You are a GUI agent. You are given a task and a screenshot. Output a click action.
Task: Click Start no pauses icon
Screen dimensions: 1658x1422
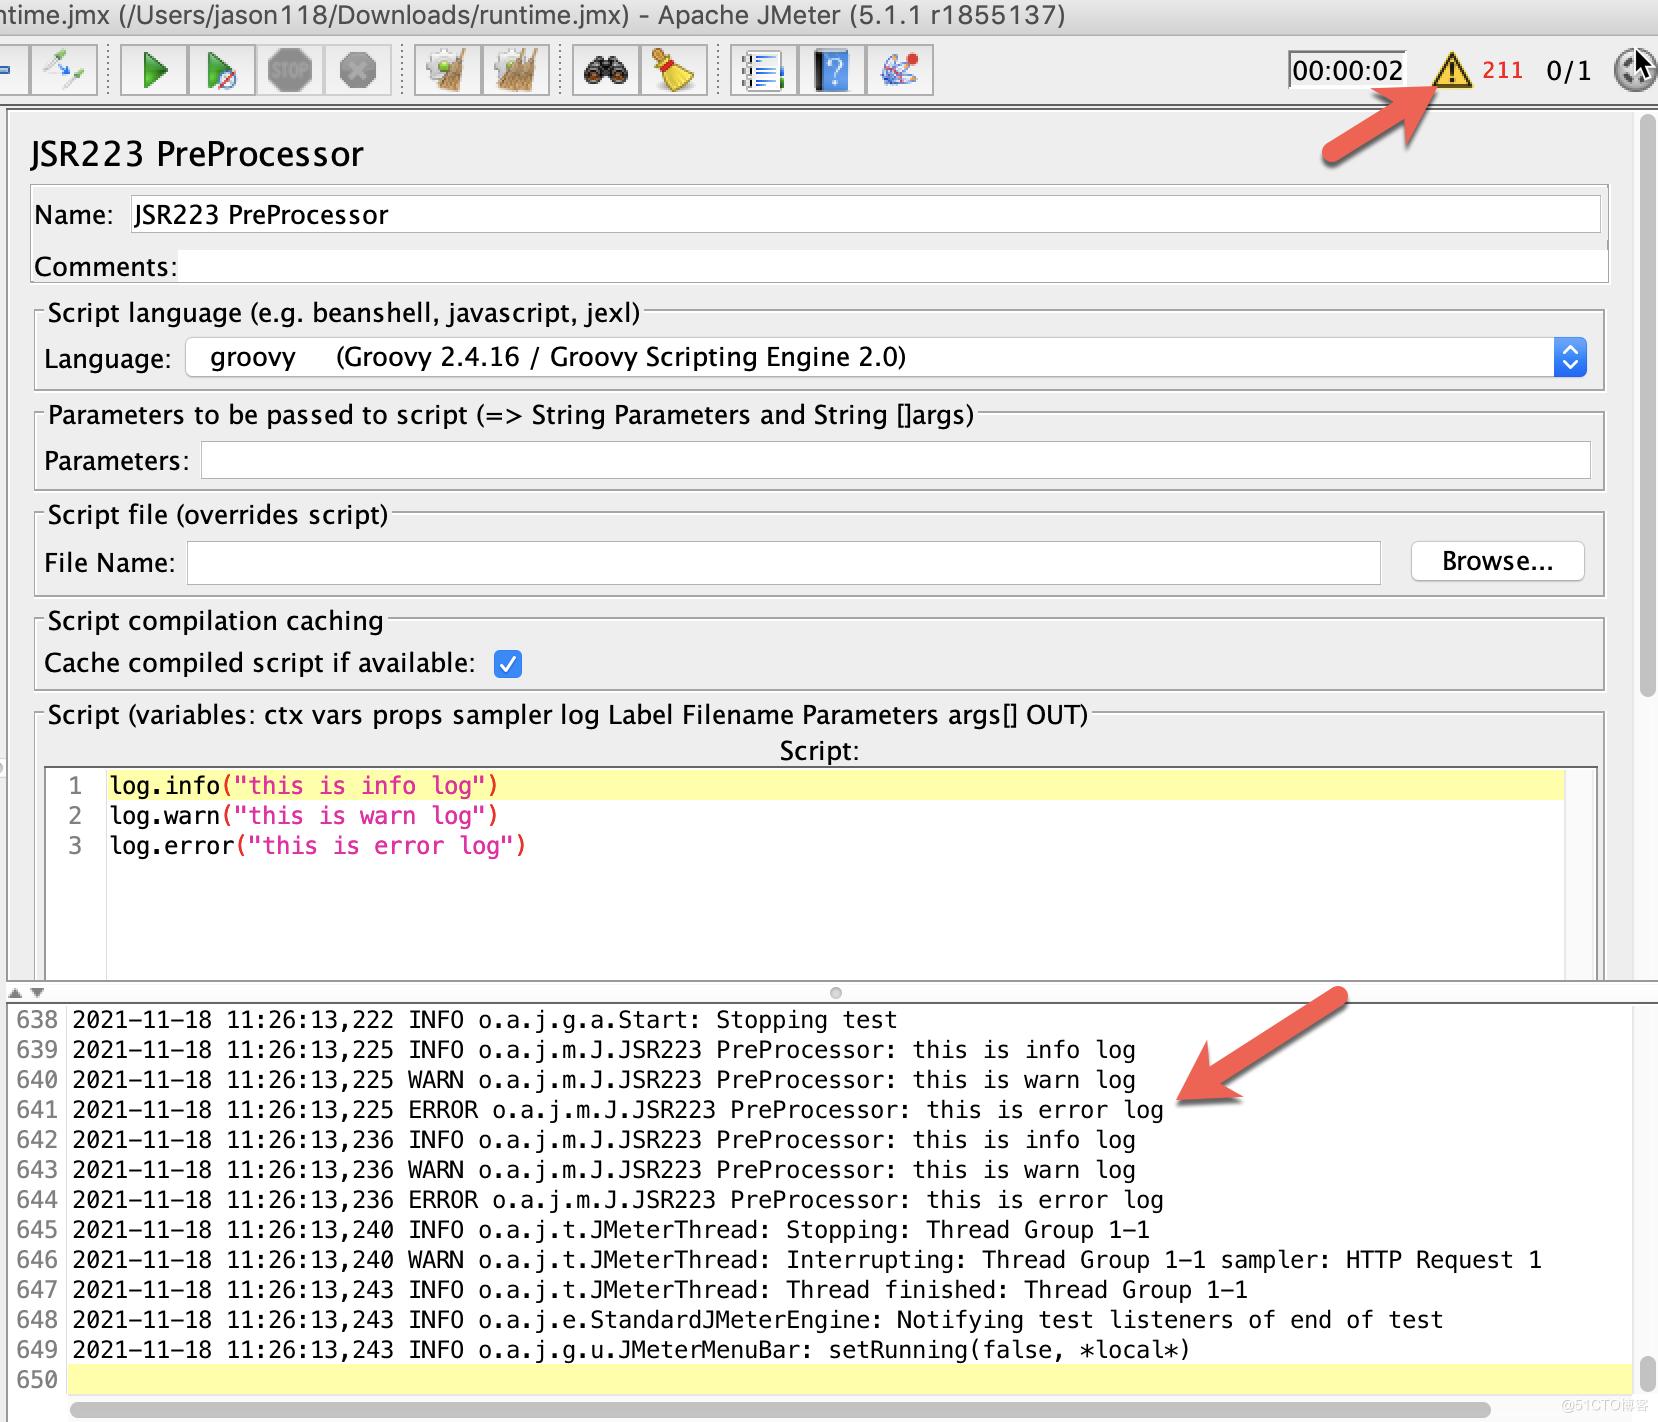pos(220,70)
